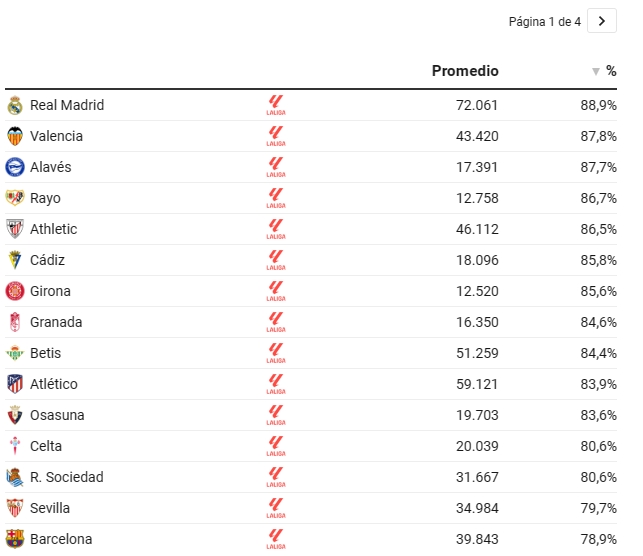Open the Rayo team link

[45, 198]
